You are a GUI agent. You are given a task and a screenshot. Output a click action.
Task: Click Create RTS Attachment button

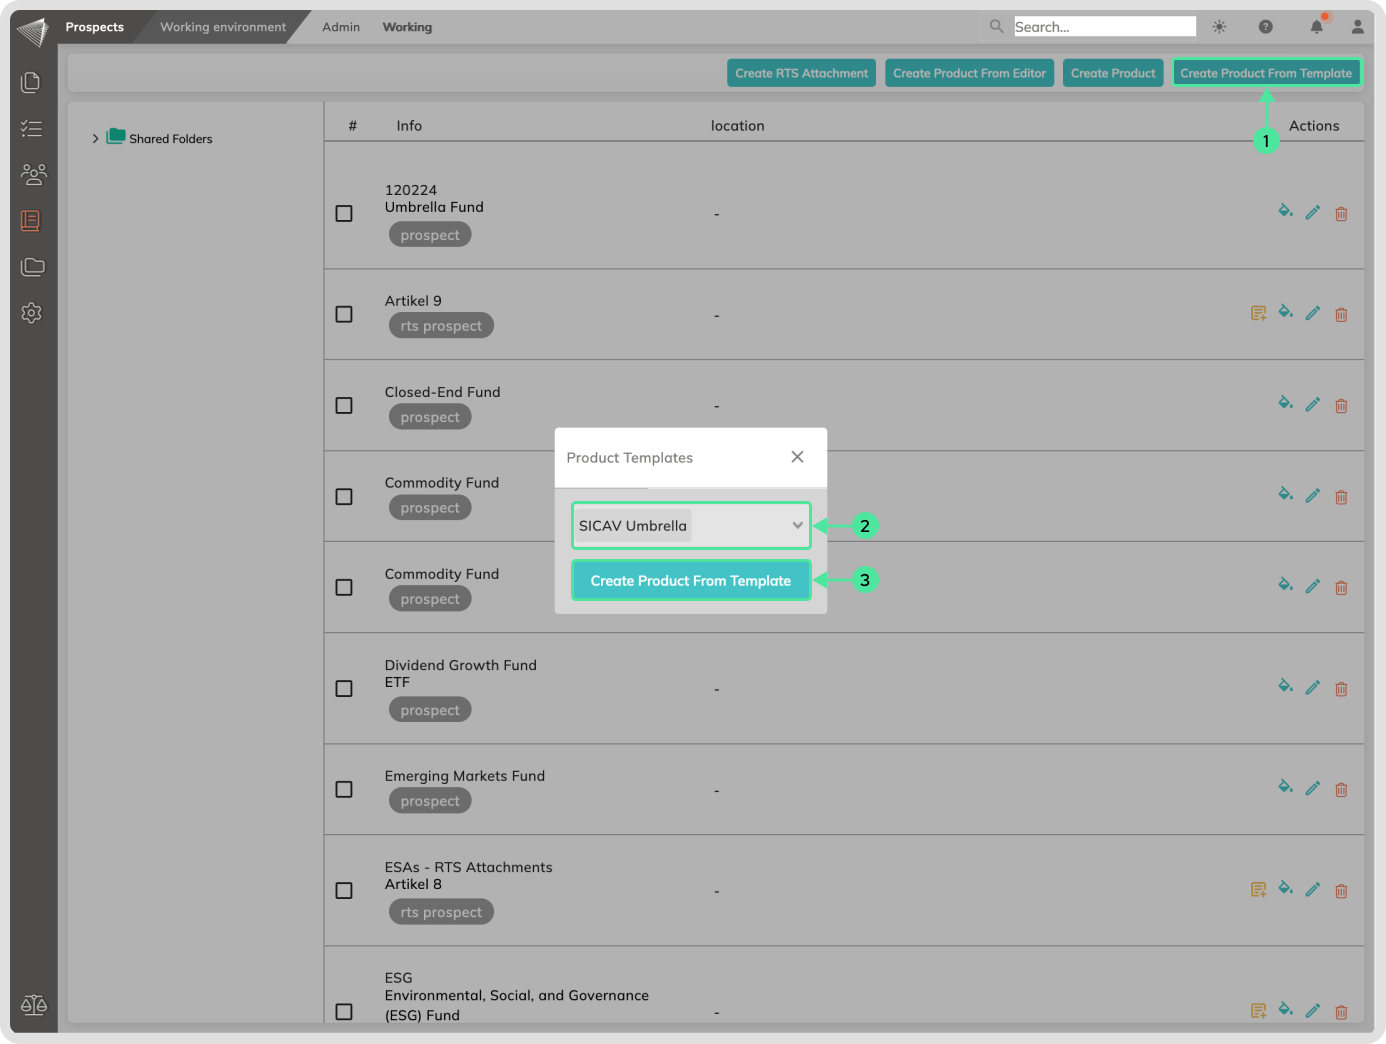(x=801, y=73)
